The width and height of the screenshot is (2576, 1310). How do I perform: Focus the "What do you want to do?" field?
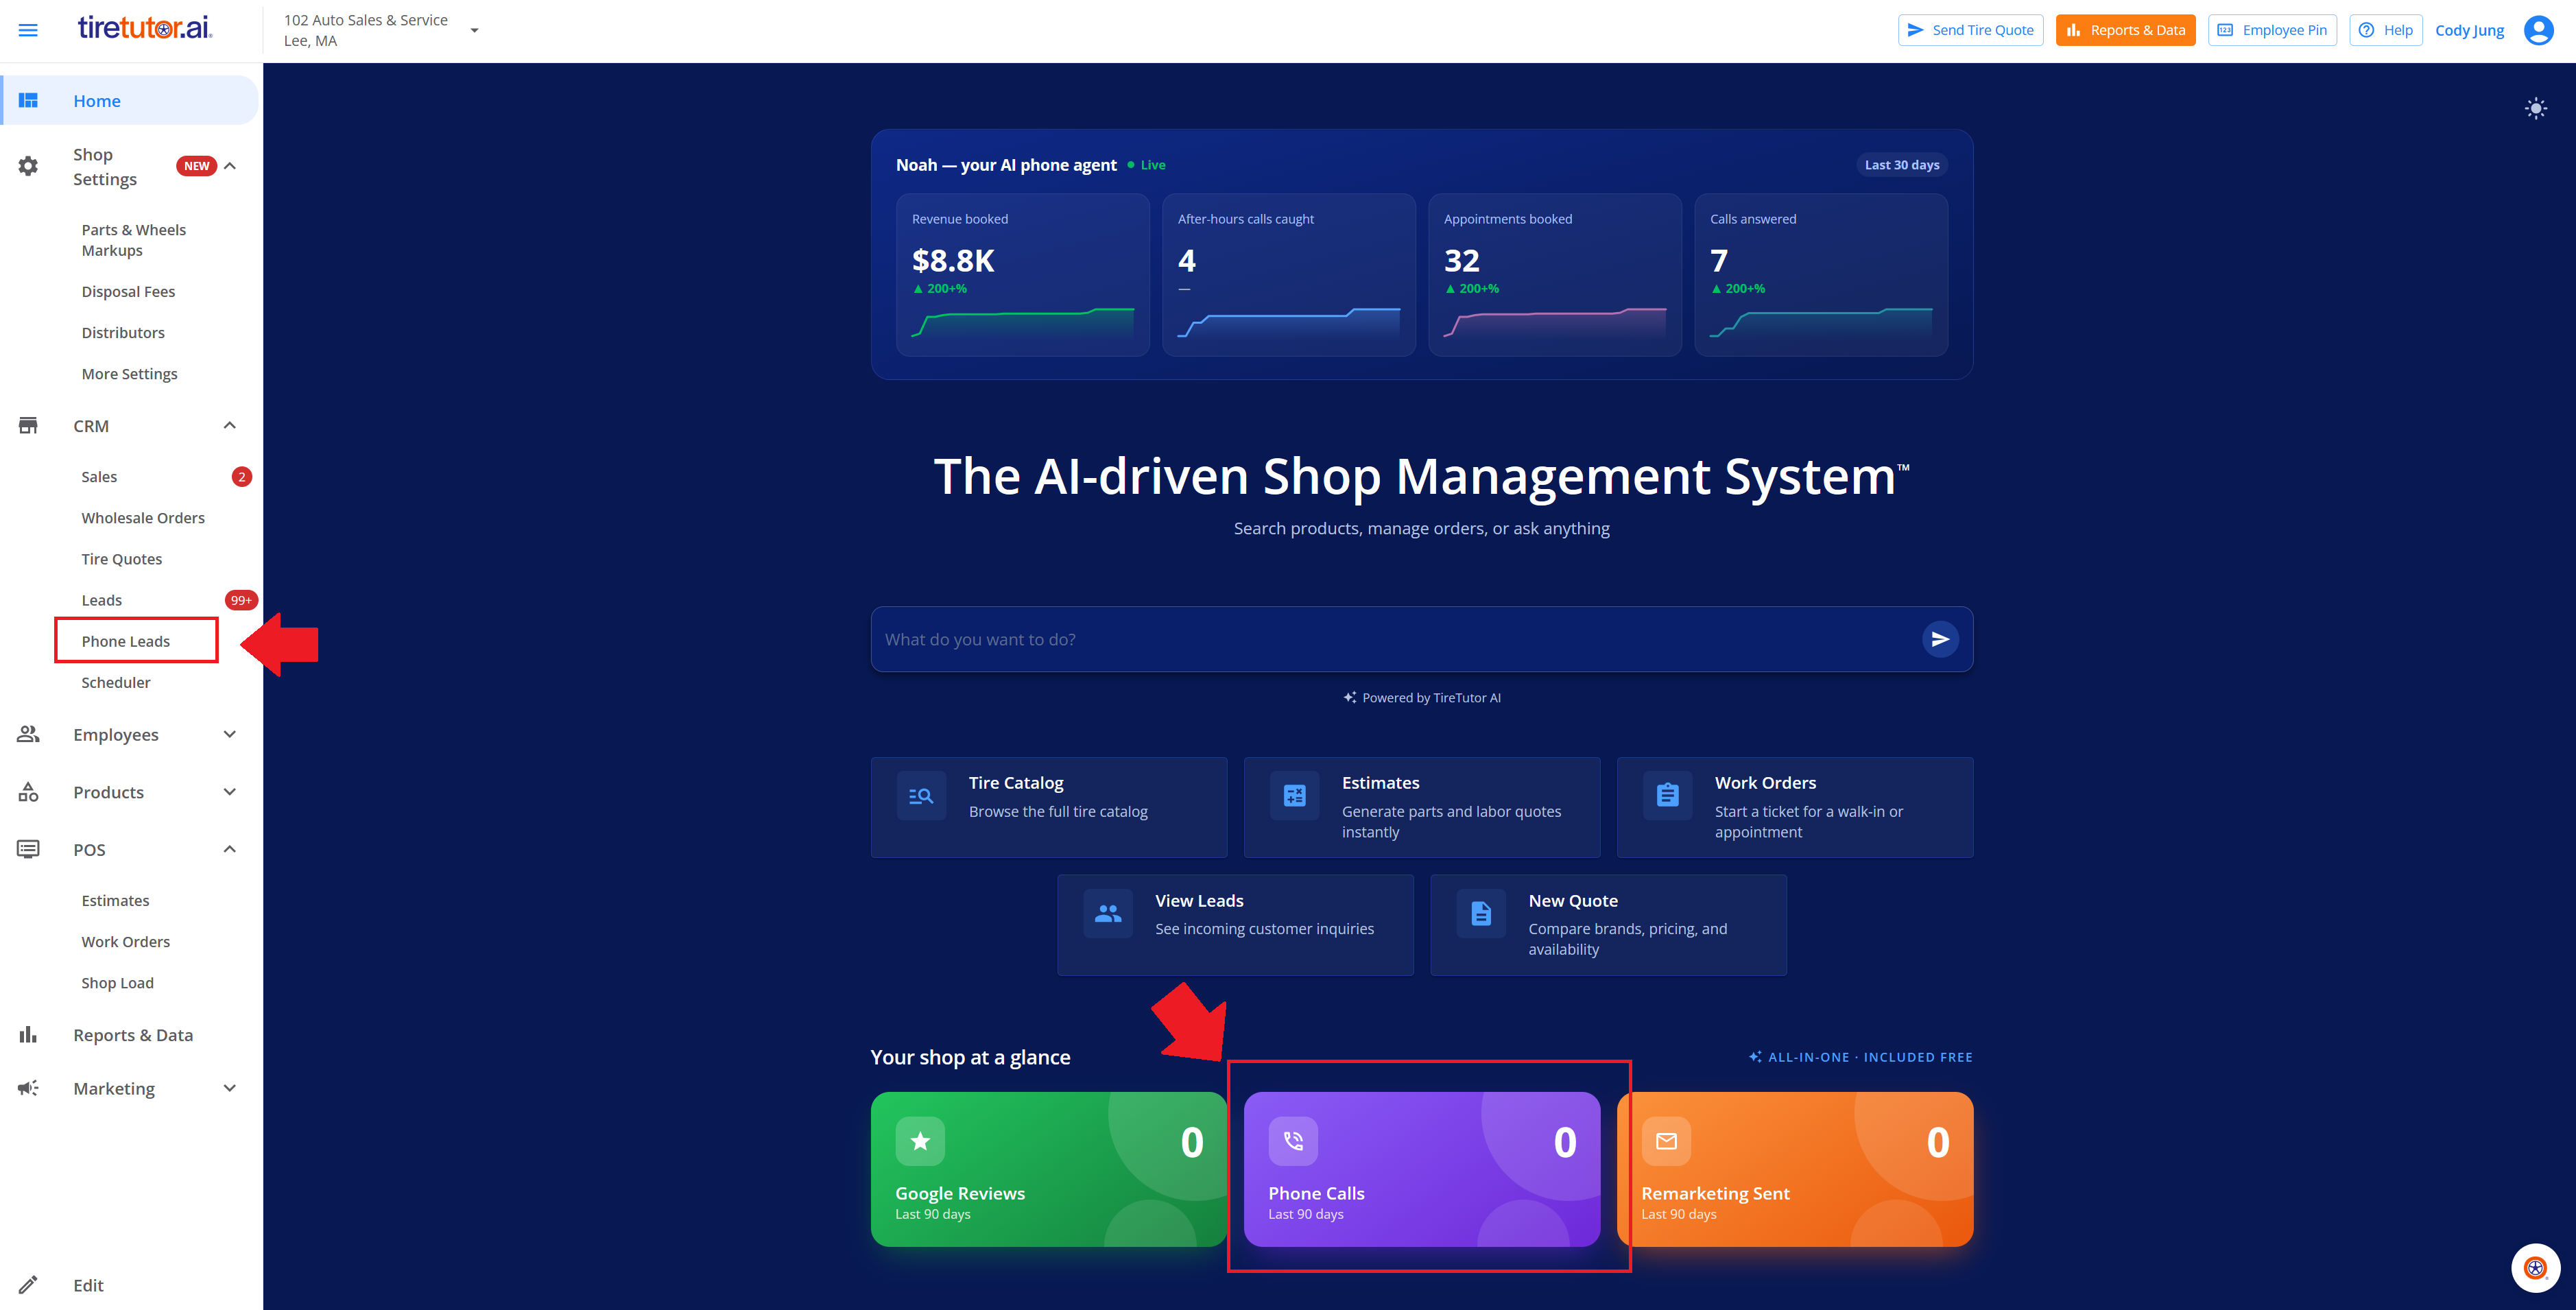pos(1395,639)
